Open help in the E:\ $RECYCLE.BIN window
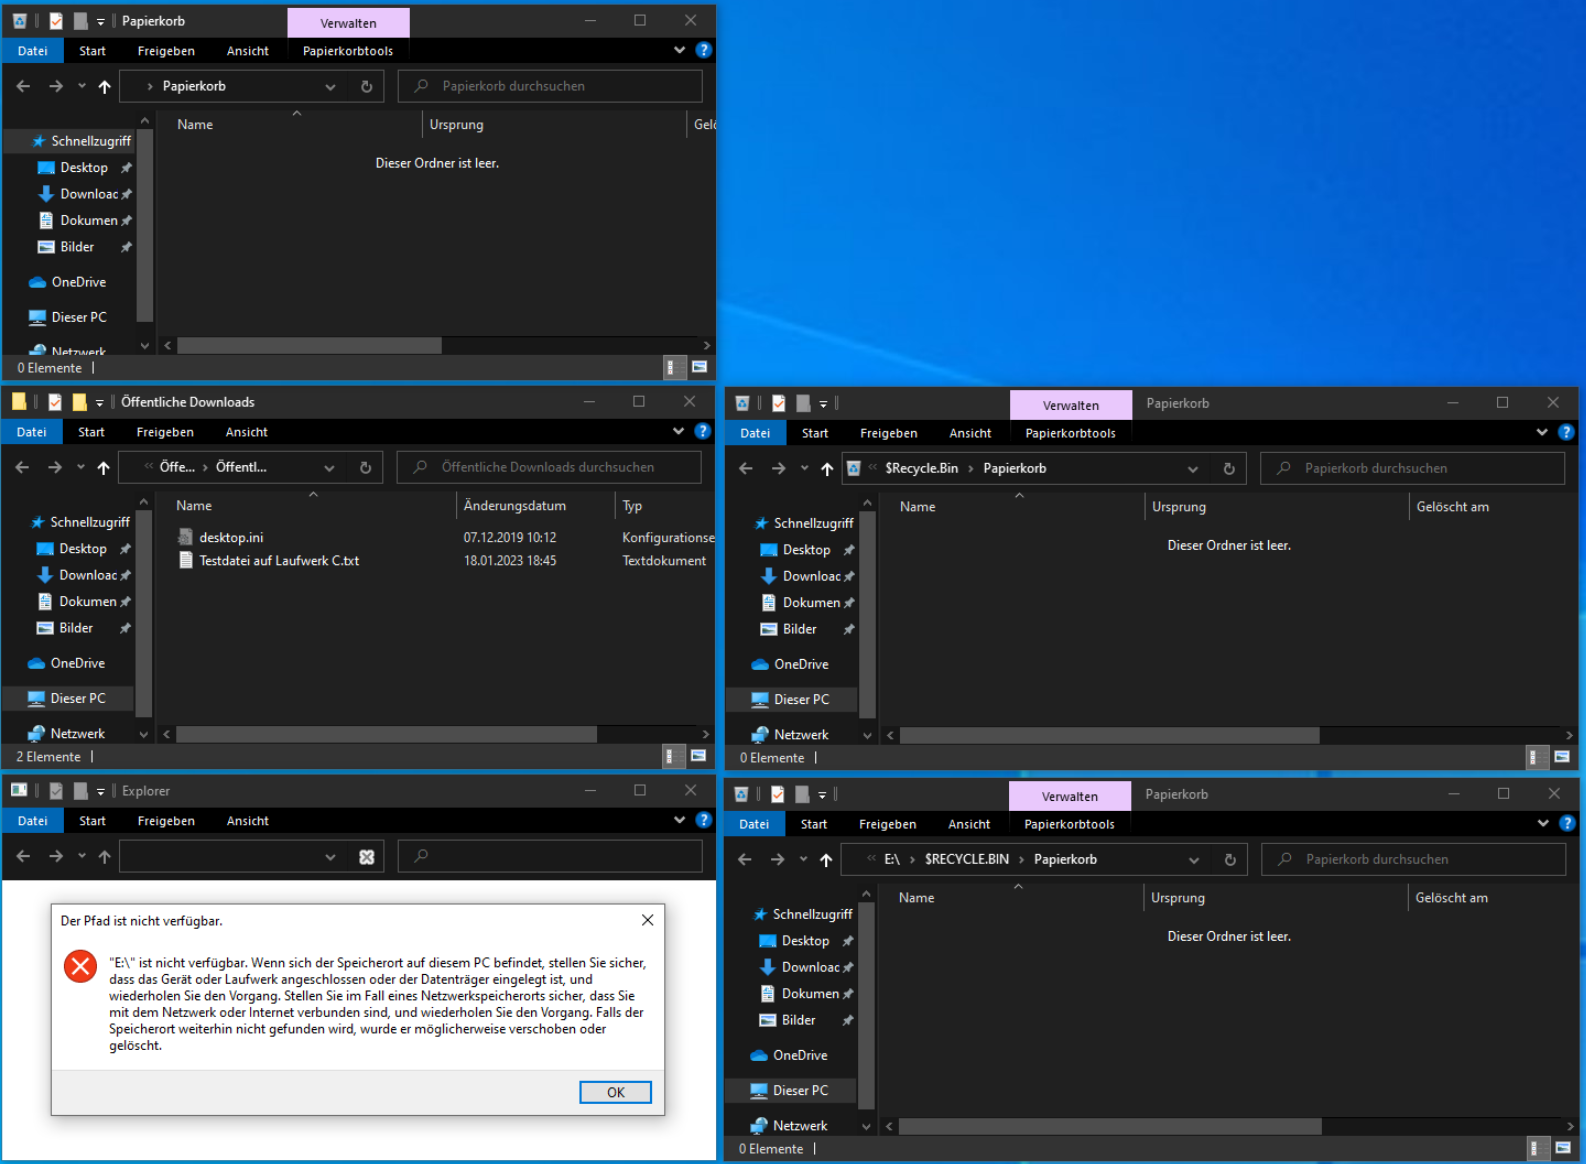This screenshot has height=1164, width=1586. click(x=1567, y=823)
